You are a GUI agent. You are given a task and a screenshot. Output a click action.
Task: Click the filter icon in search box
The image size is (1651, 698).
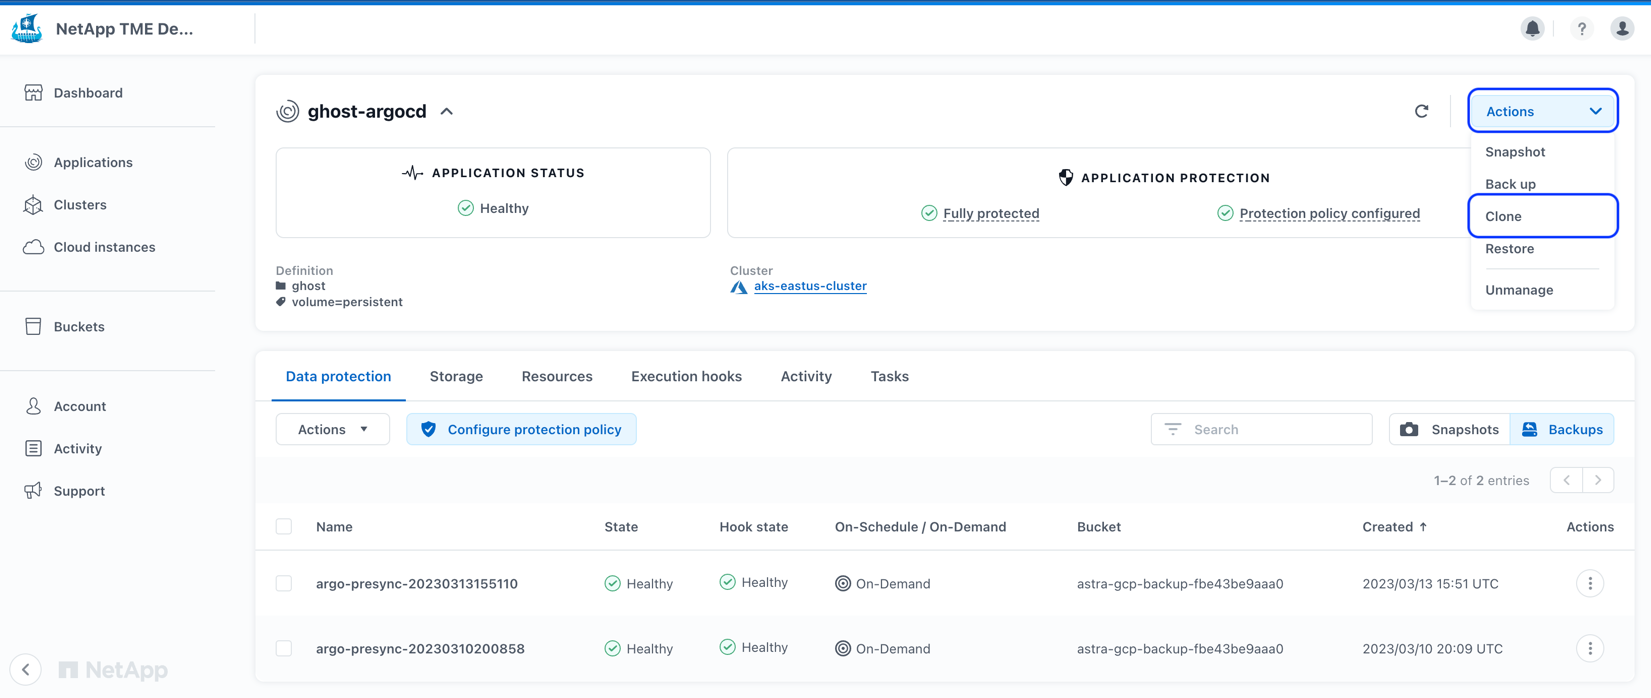point(1173,429)
